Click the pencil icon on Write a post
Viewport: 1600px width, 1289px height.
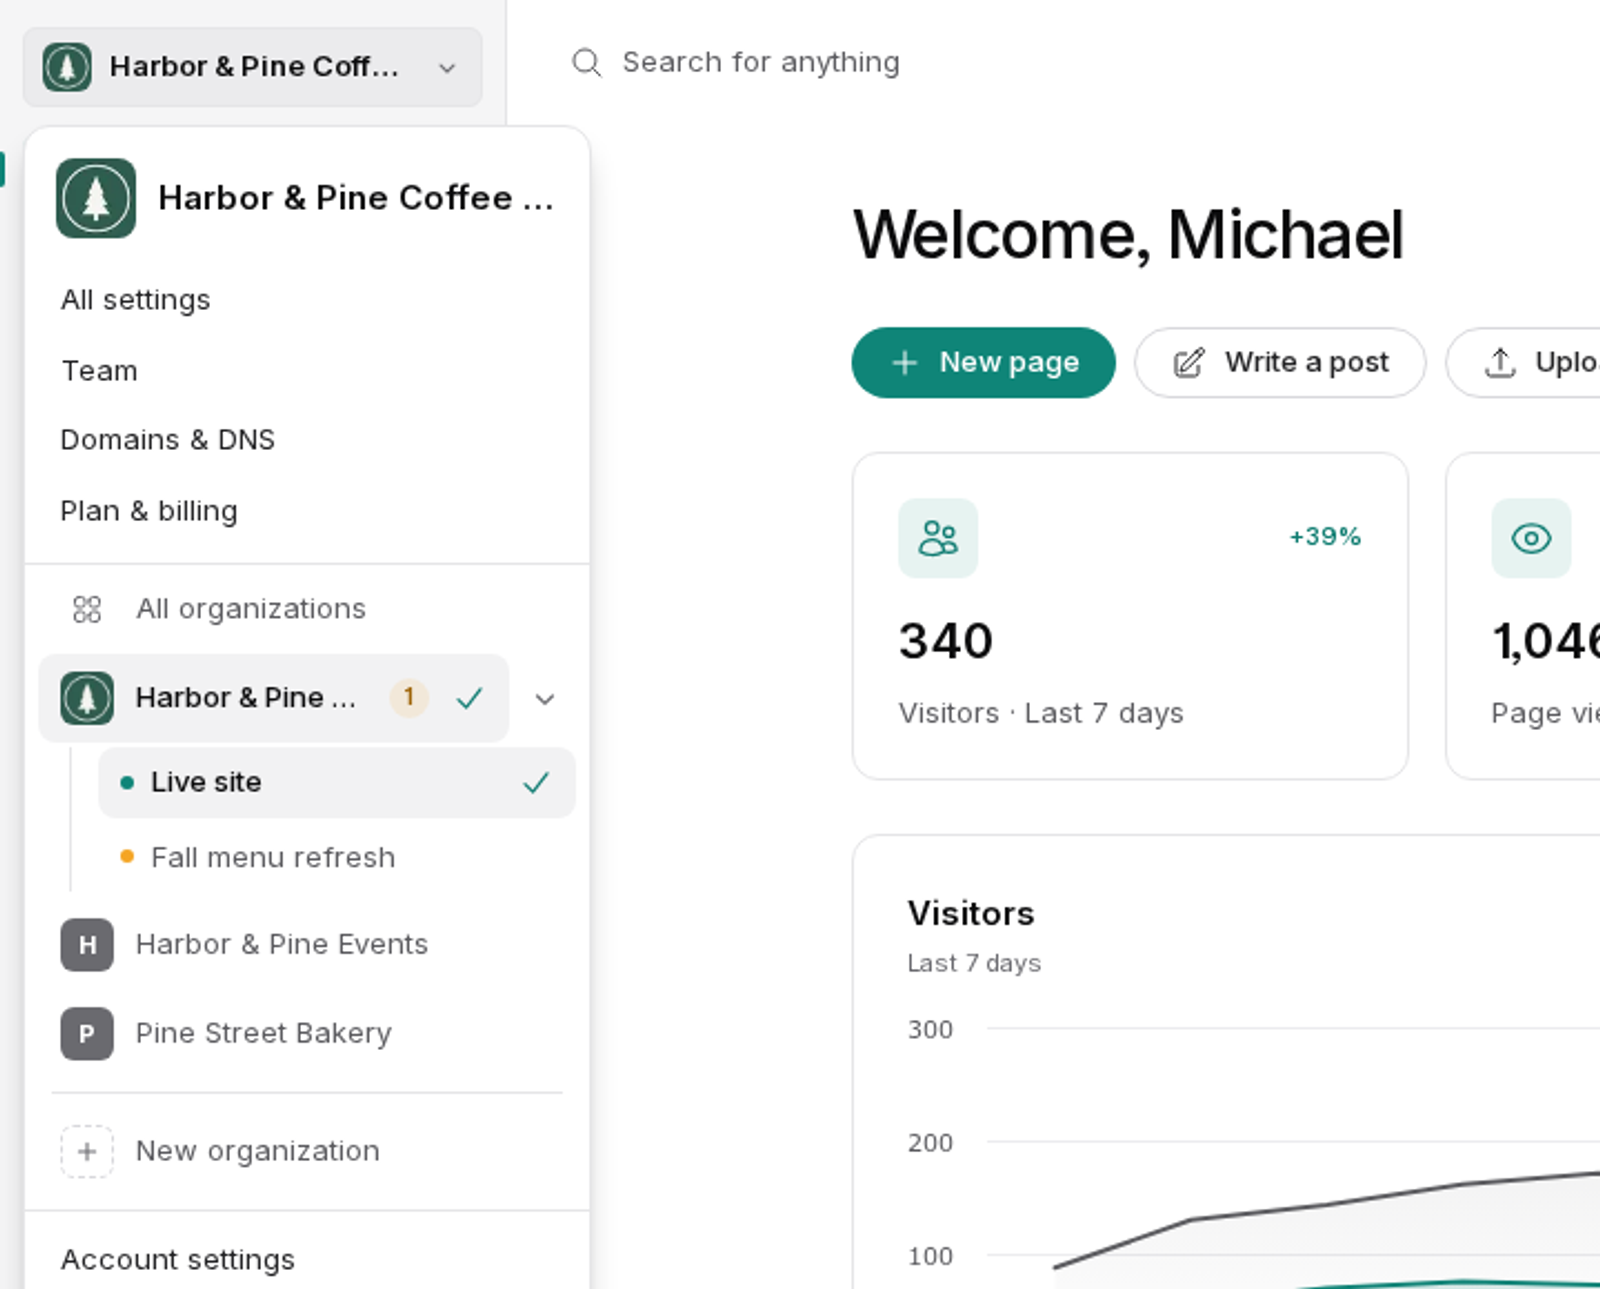pos(1189,363)
